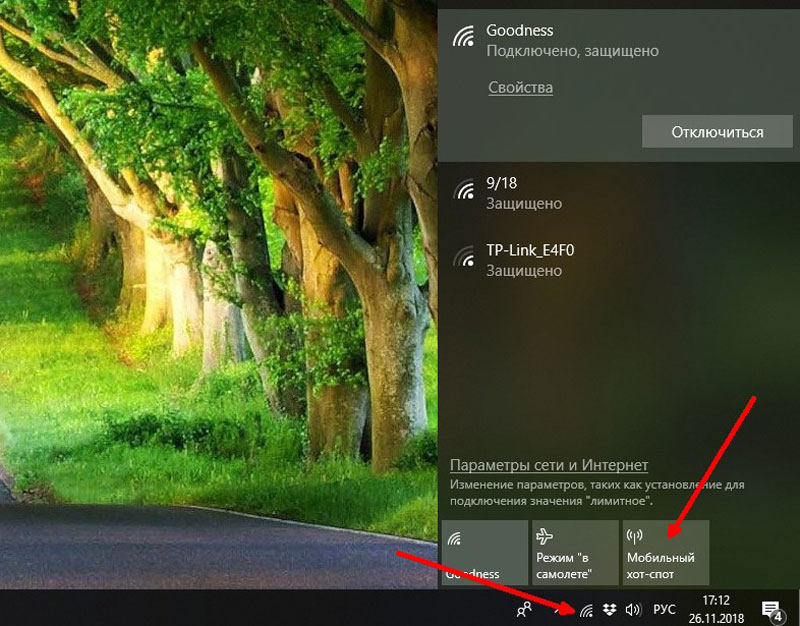Open Свойства for the Goodness network
Image resolution: width=800 pixels, height=626 pixels.
(x=520, y=87)
